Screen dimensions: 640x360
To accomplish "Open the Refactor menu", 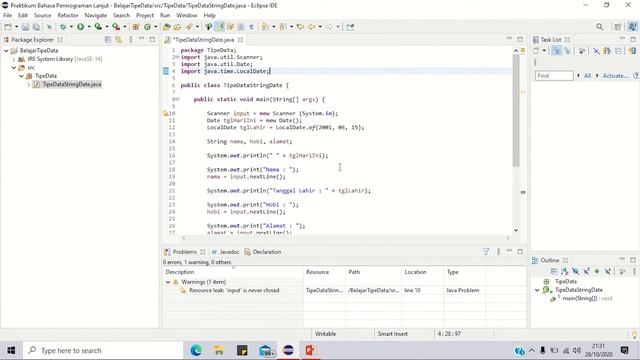I will point(68,16).
